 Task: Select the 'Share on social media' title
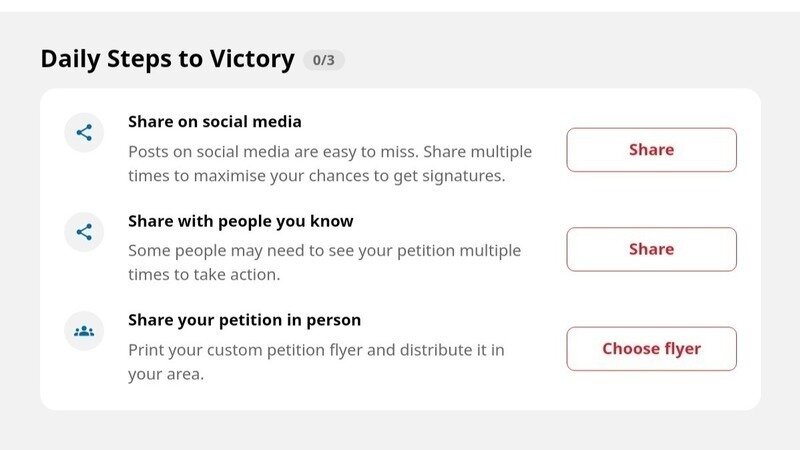coord(215,122)
